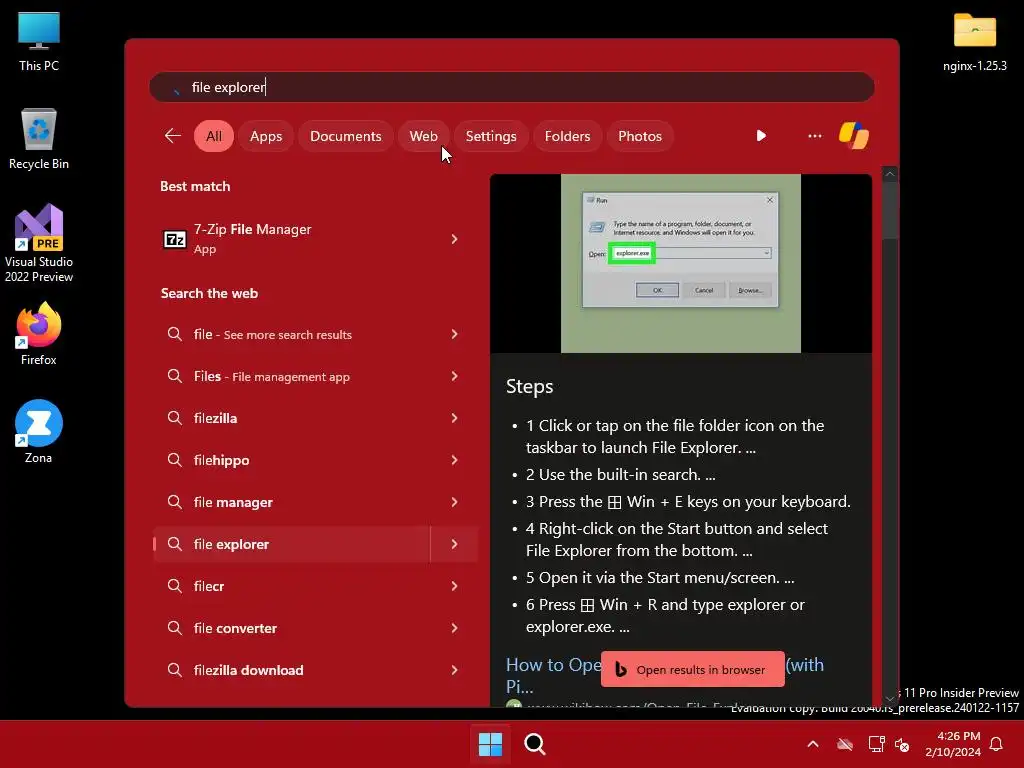The image size is (1024, 768).
Task: Switch to the Folders filter tab
Action: pyautogui.click(x=567, y=136)
